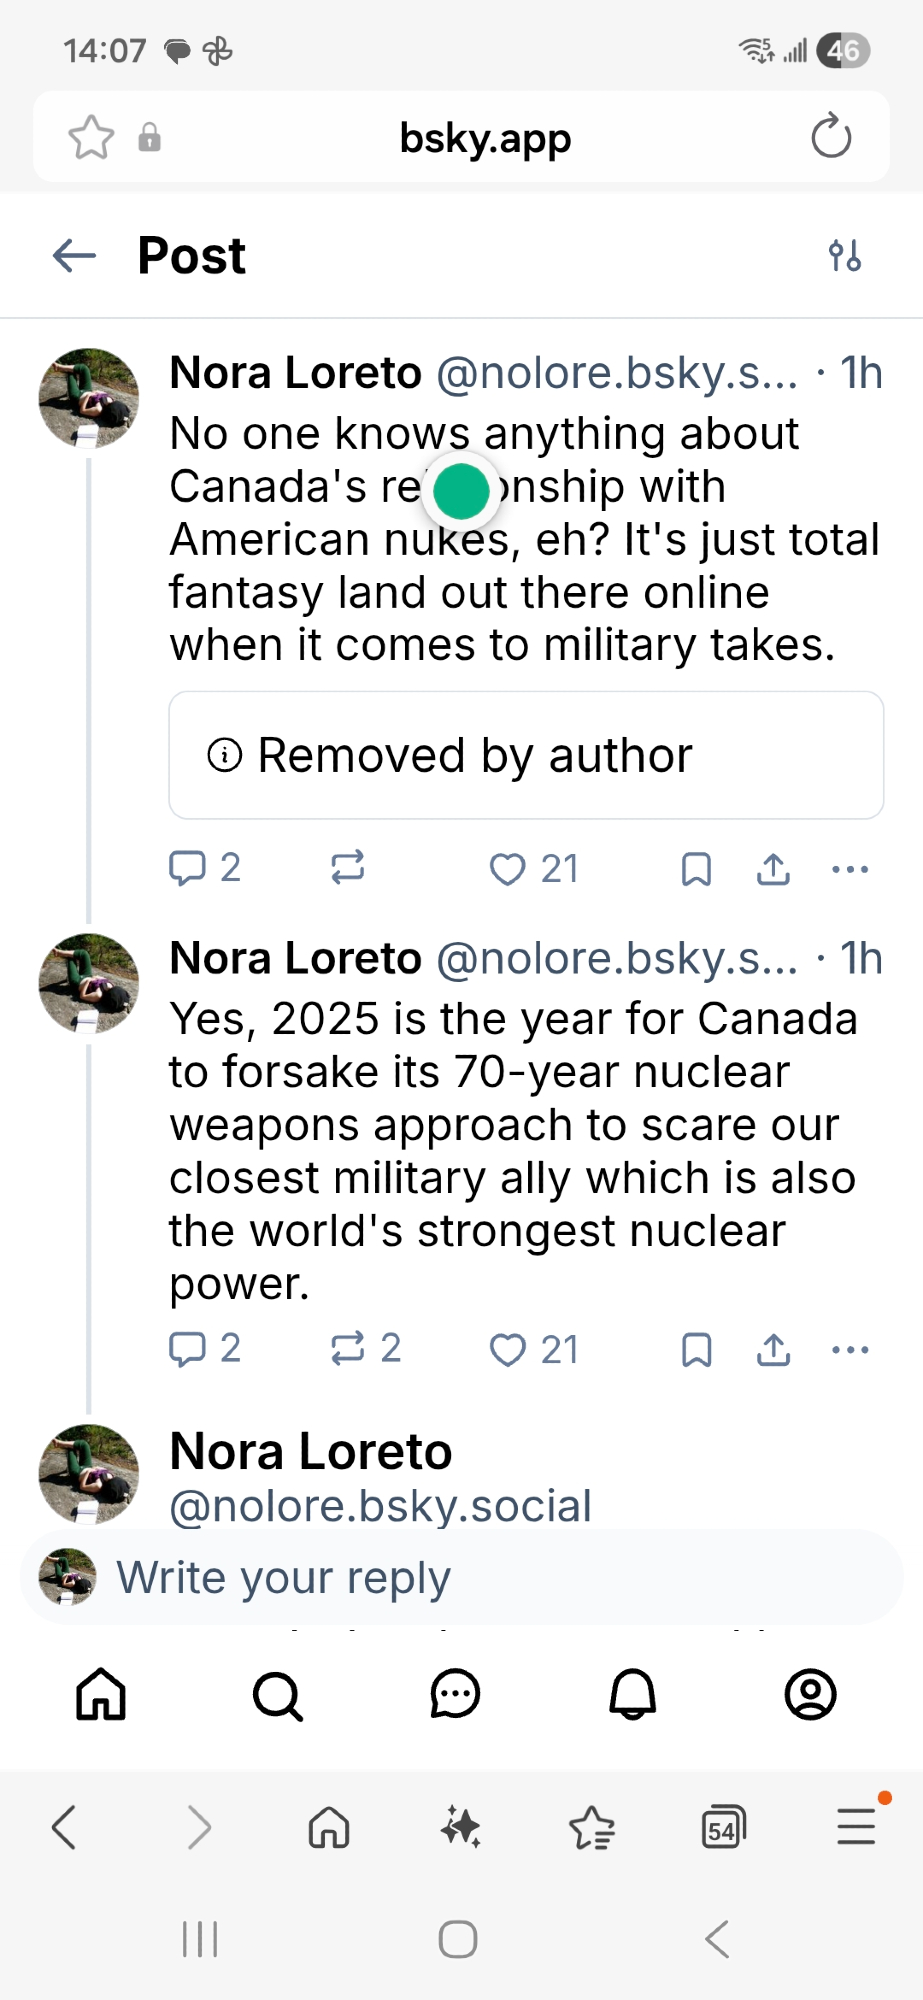Screen dimensions: 923x2000
Task: Repost the first Nora Loreto post
Action: point(348,868)
